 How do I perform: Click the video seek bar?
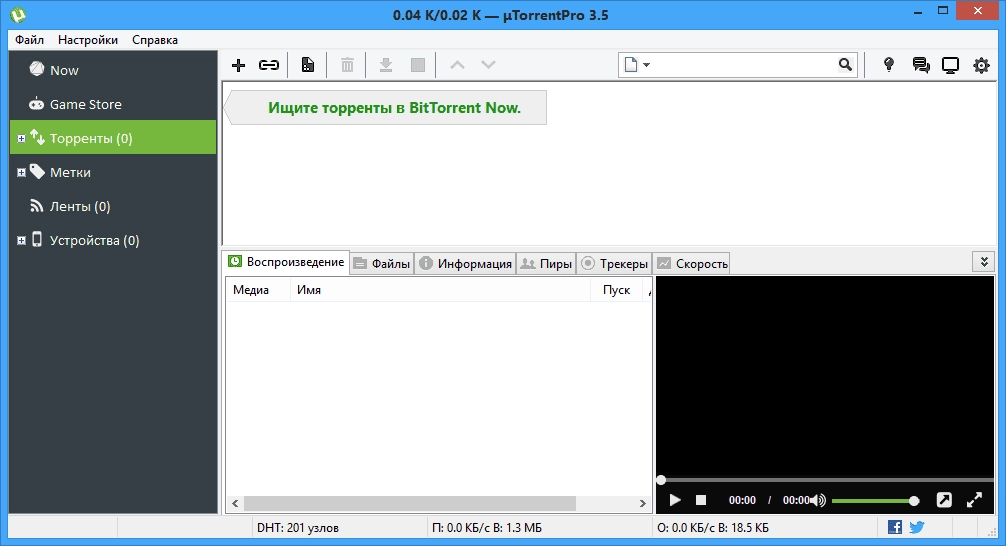[x=825, y=480]
